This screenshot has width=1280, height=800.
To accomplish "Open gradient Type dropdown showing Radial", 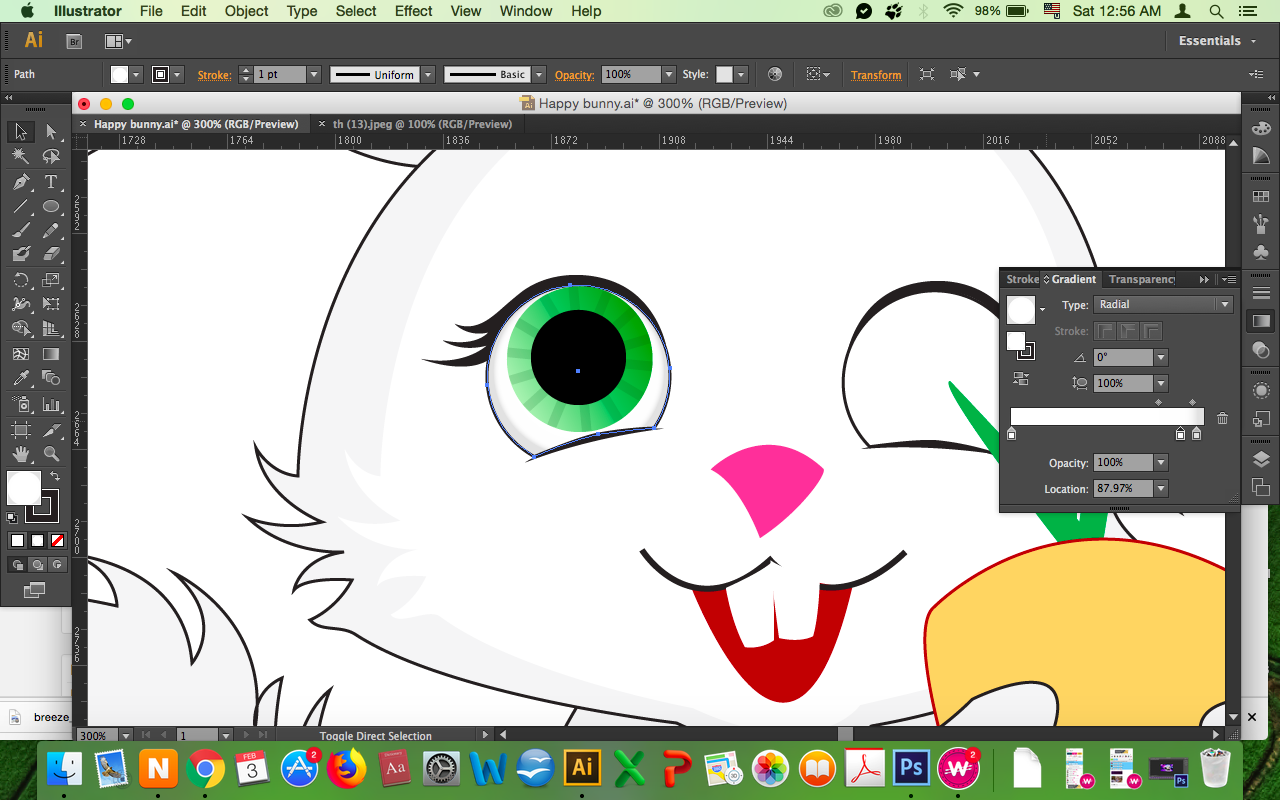I will (1163, 305).
